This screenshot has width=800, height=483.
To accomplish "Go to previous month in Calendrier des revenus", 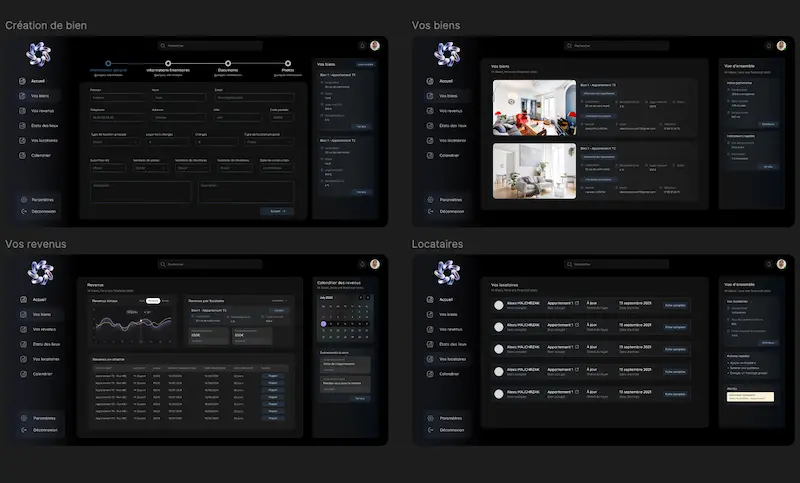I will click(361, 297).
